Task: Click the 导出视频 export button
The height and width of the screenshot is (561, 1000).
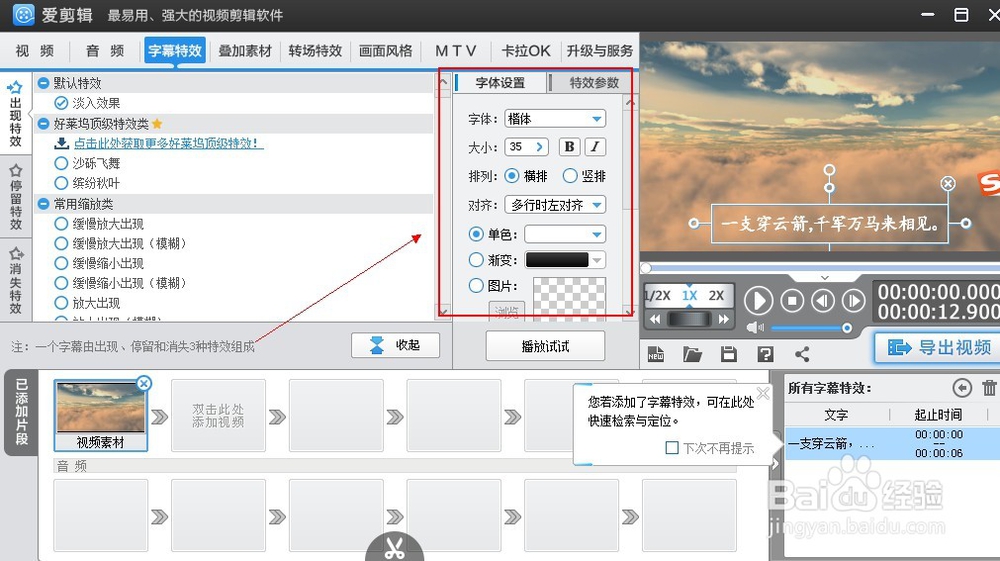Action: 937,347
